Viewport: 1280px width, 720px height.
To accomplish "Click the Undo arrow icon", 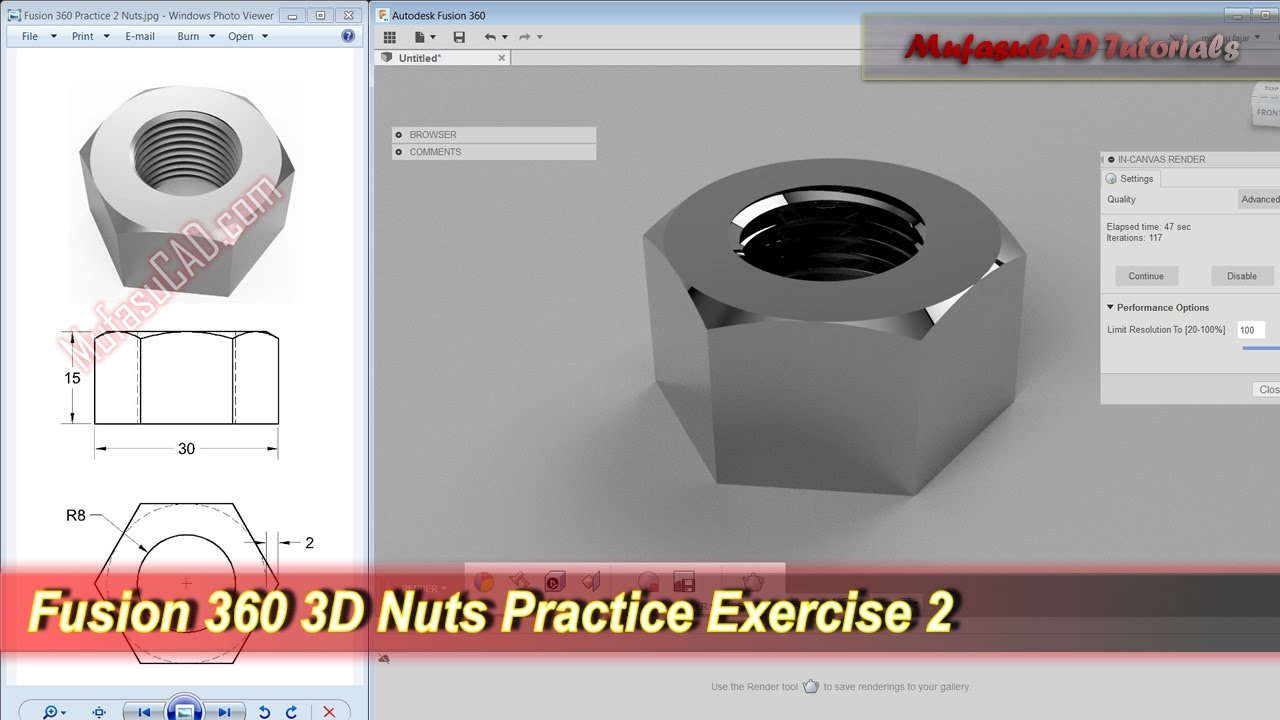I will coord(490,37).
